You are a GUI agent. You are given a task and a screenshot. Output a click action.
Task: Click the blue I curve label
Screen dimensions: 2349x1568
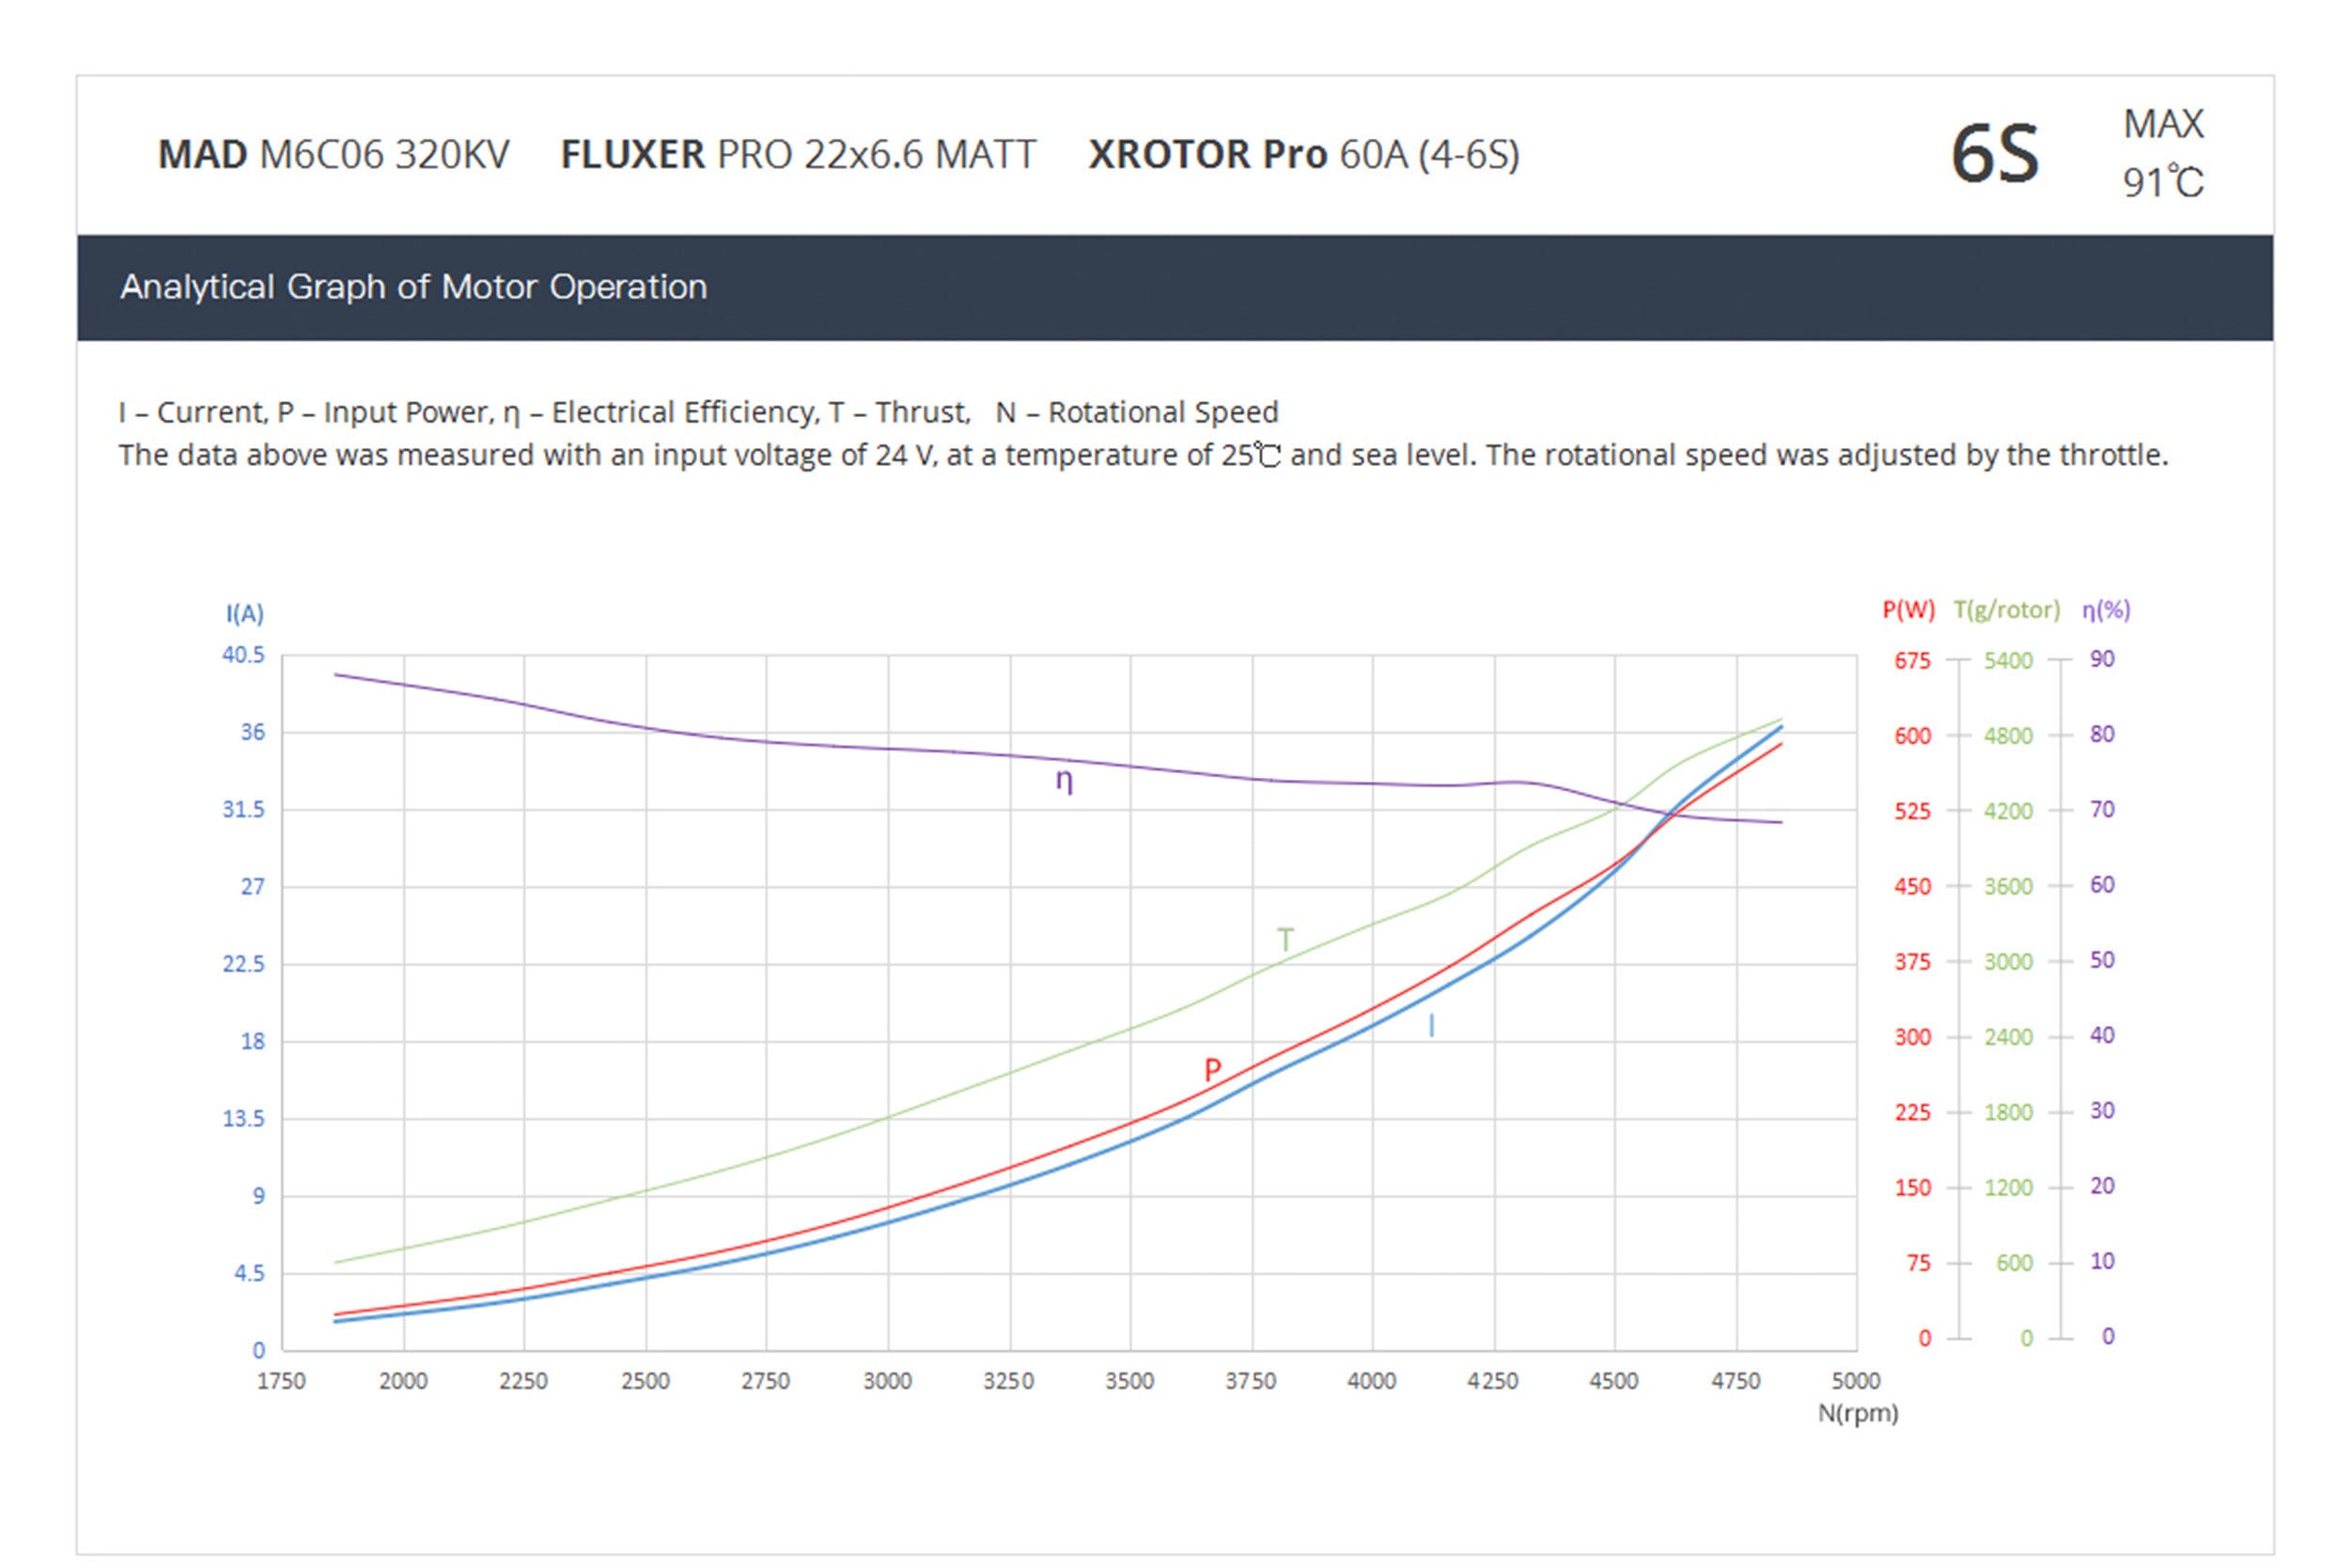(x=1431, y=1026)
